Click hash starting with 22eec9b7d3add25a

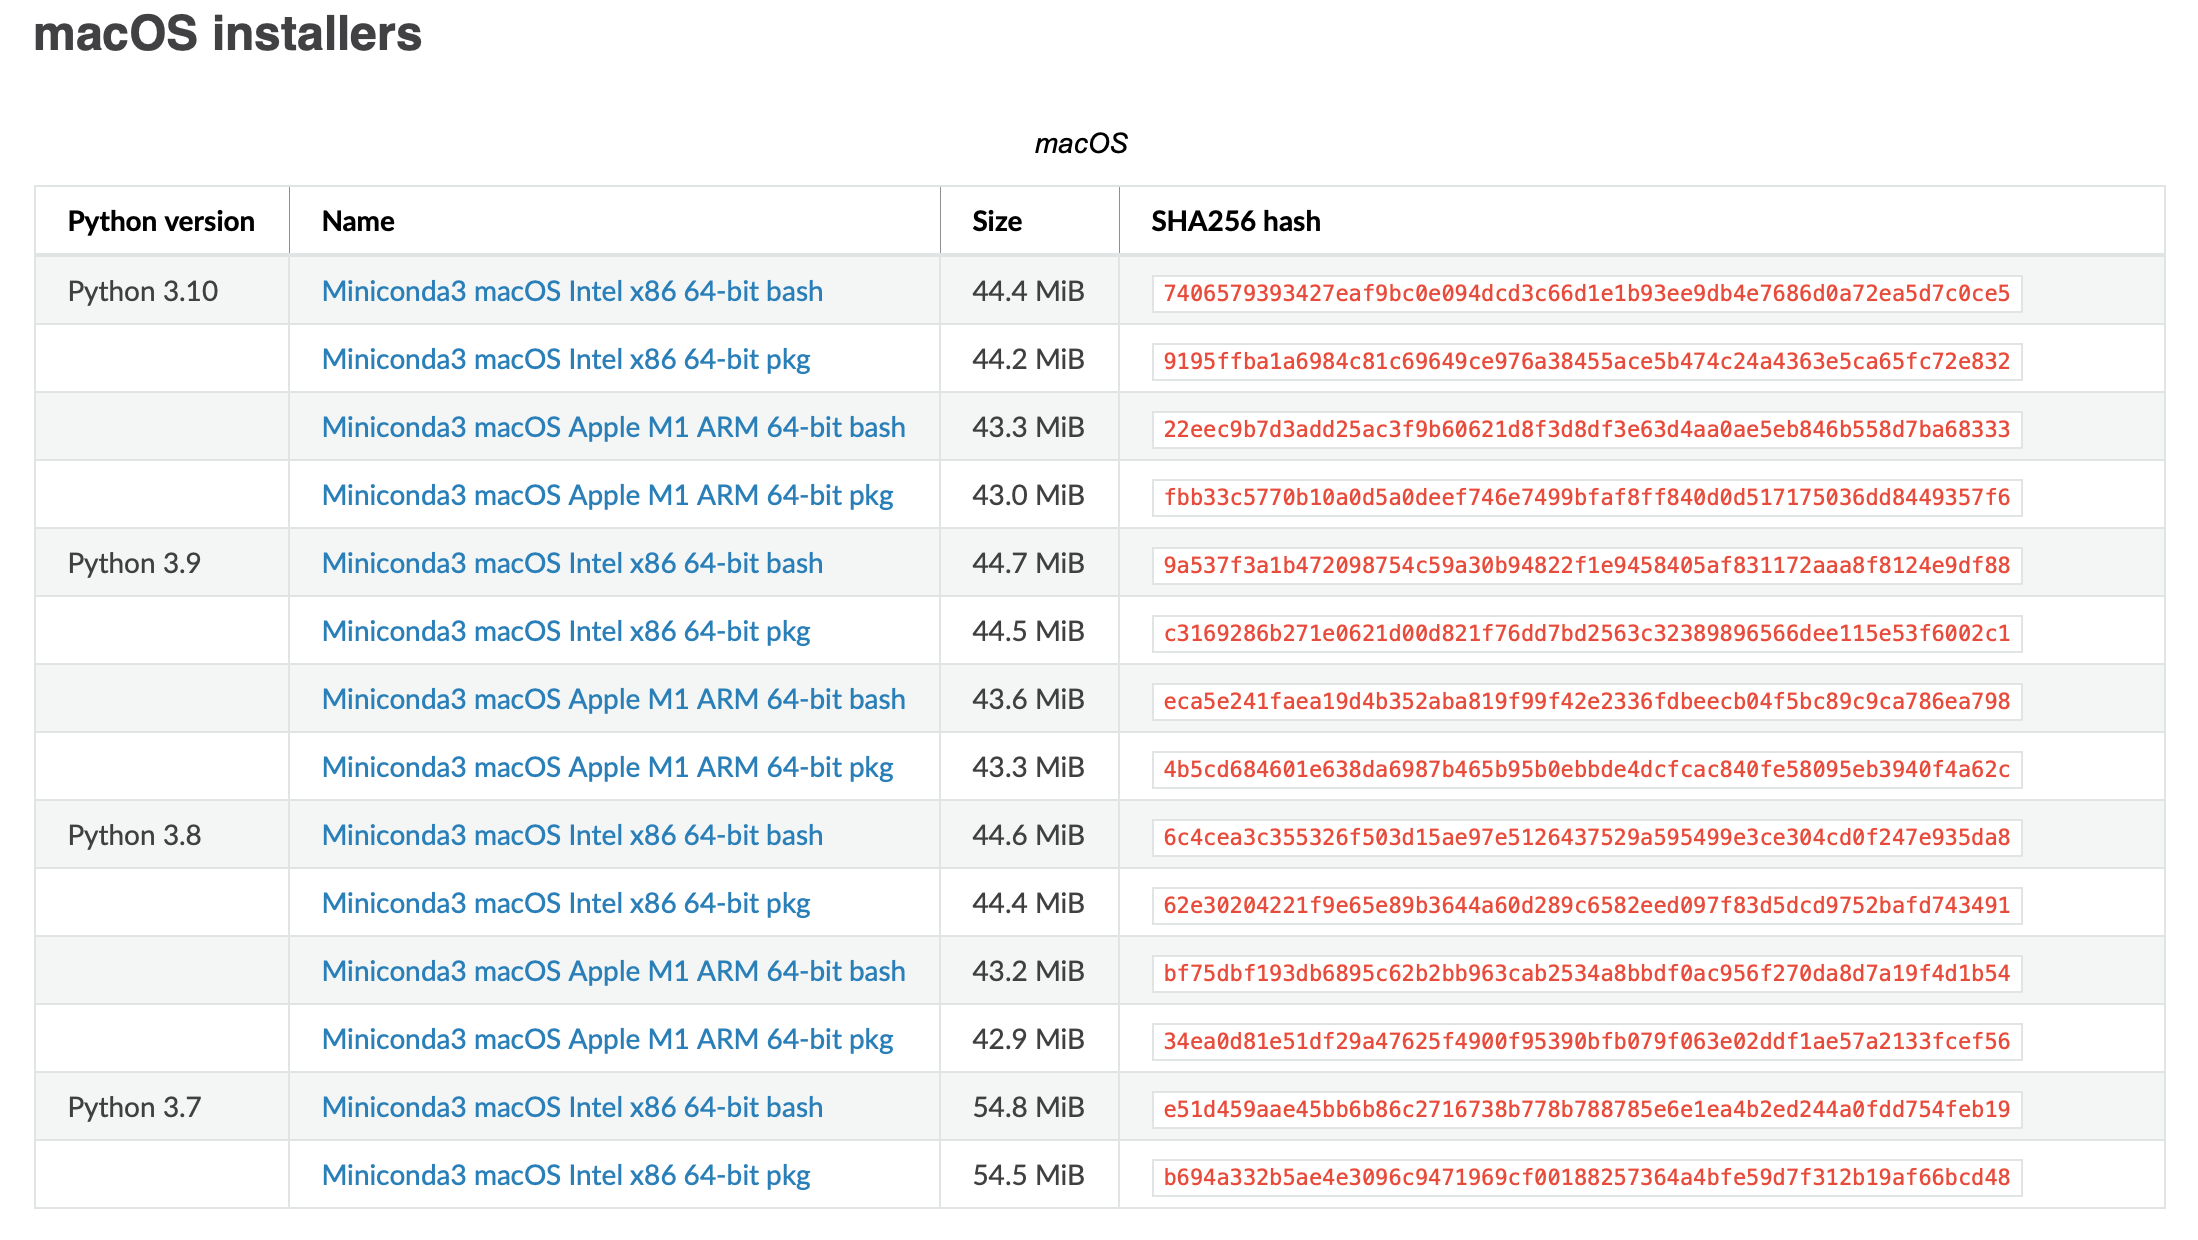click(x=1587, y=429)
